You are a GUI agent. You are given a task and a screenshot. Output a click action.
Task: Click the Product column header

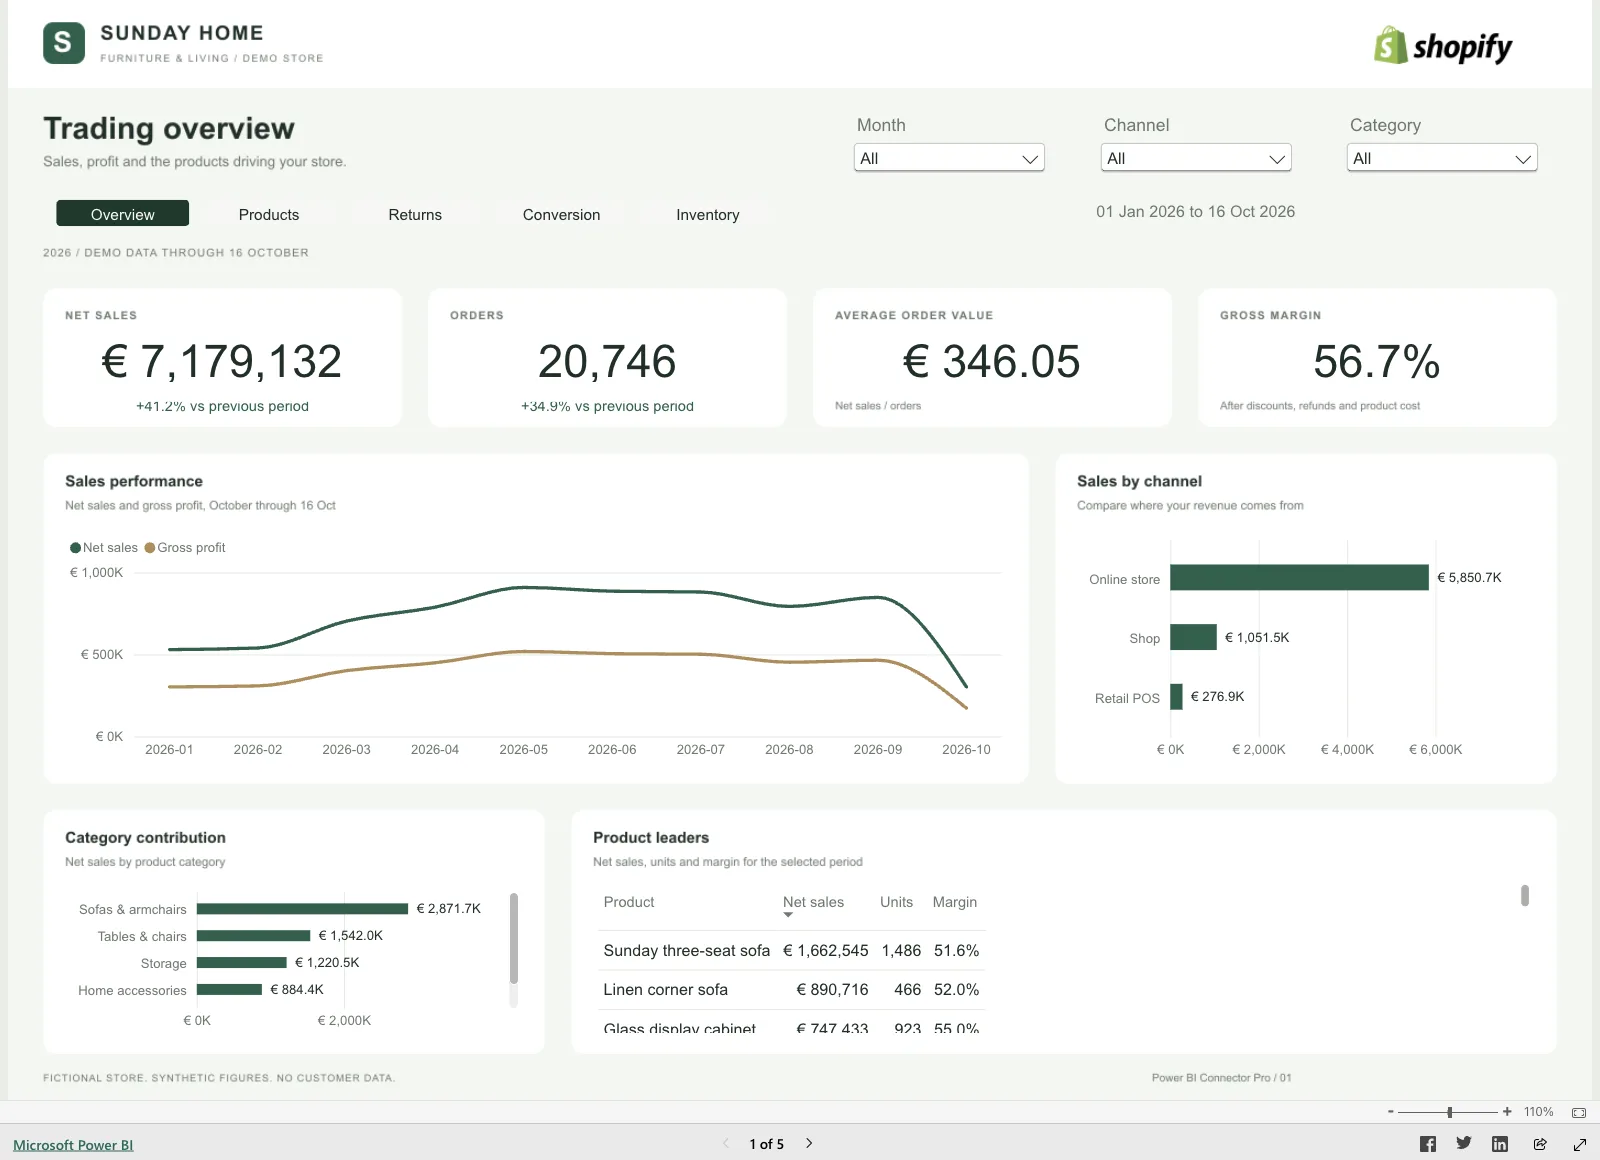tap(629, 902)
